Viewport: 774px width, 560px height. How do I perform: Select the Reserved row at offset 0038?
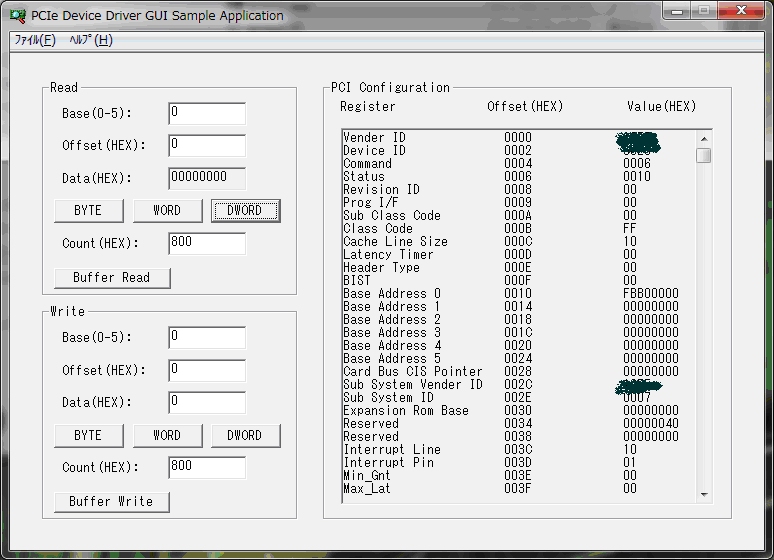pyautogui.click(x=519, y=437)
